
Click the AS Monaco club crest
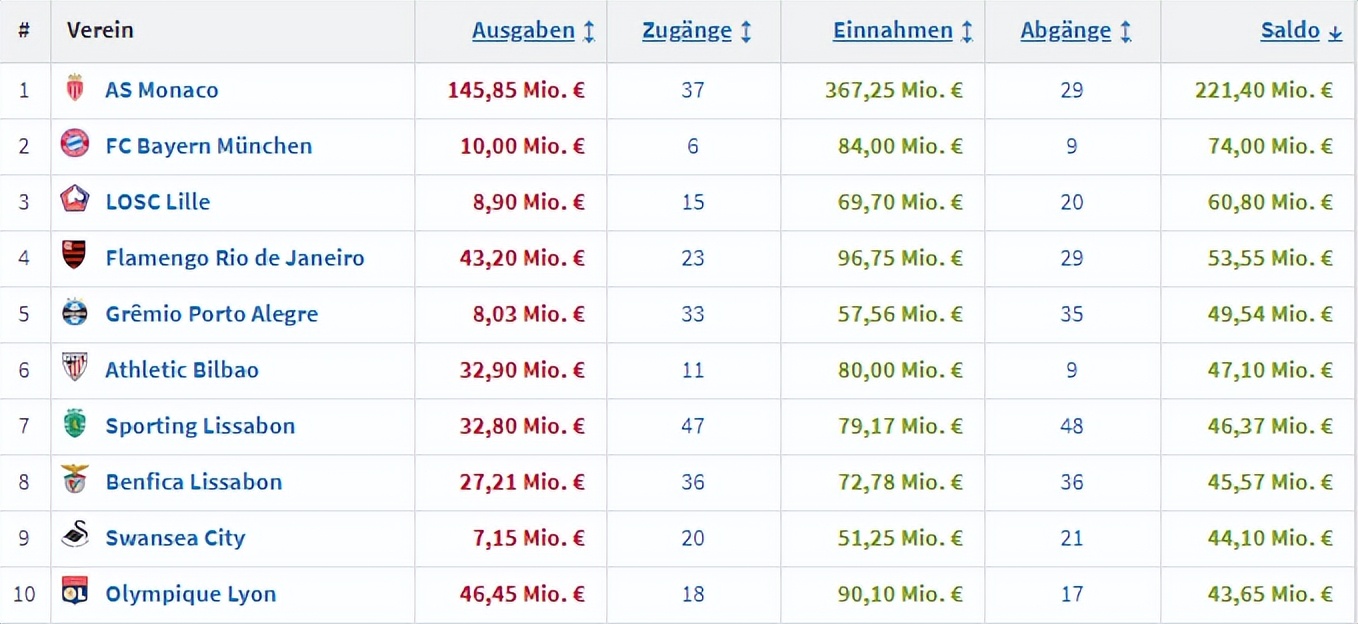[75, 89]
